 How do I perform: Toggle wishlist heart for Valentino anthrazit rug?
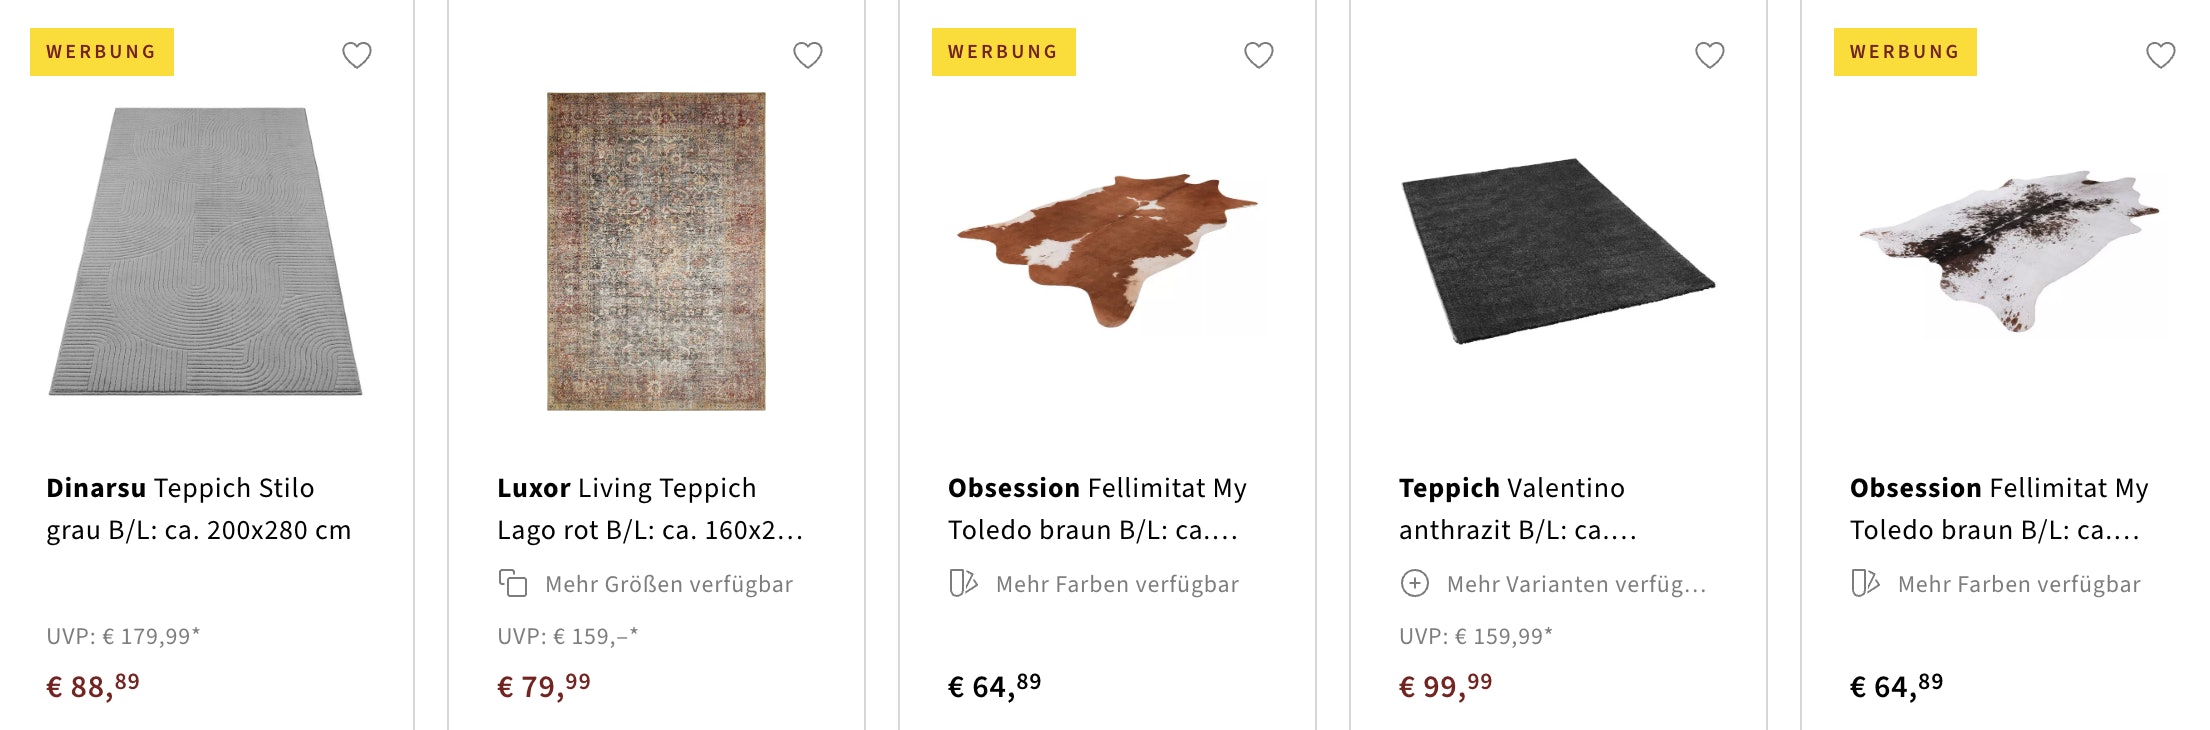(1710, 55)
